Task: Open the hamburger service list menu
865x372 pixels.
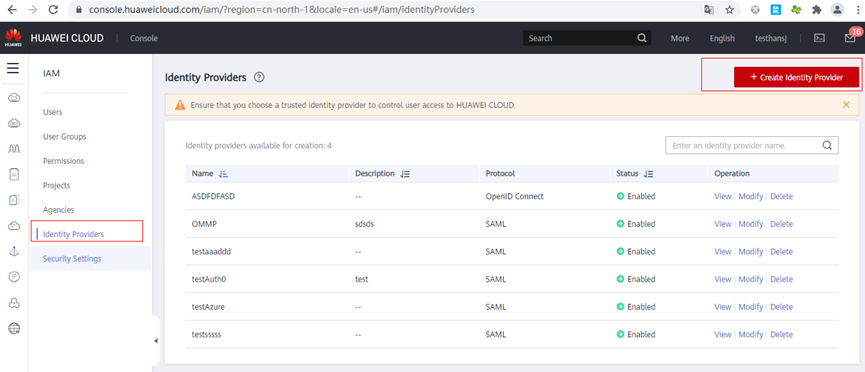Action: (13, 68)
